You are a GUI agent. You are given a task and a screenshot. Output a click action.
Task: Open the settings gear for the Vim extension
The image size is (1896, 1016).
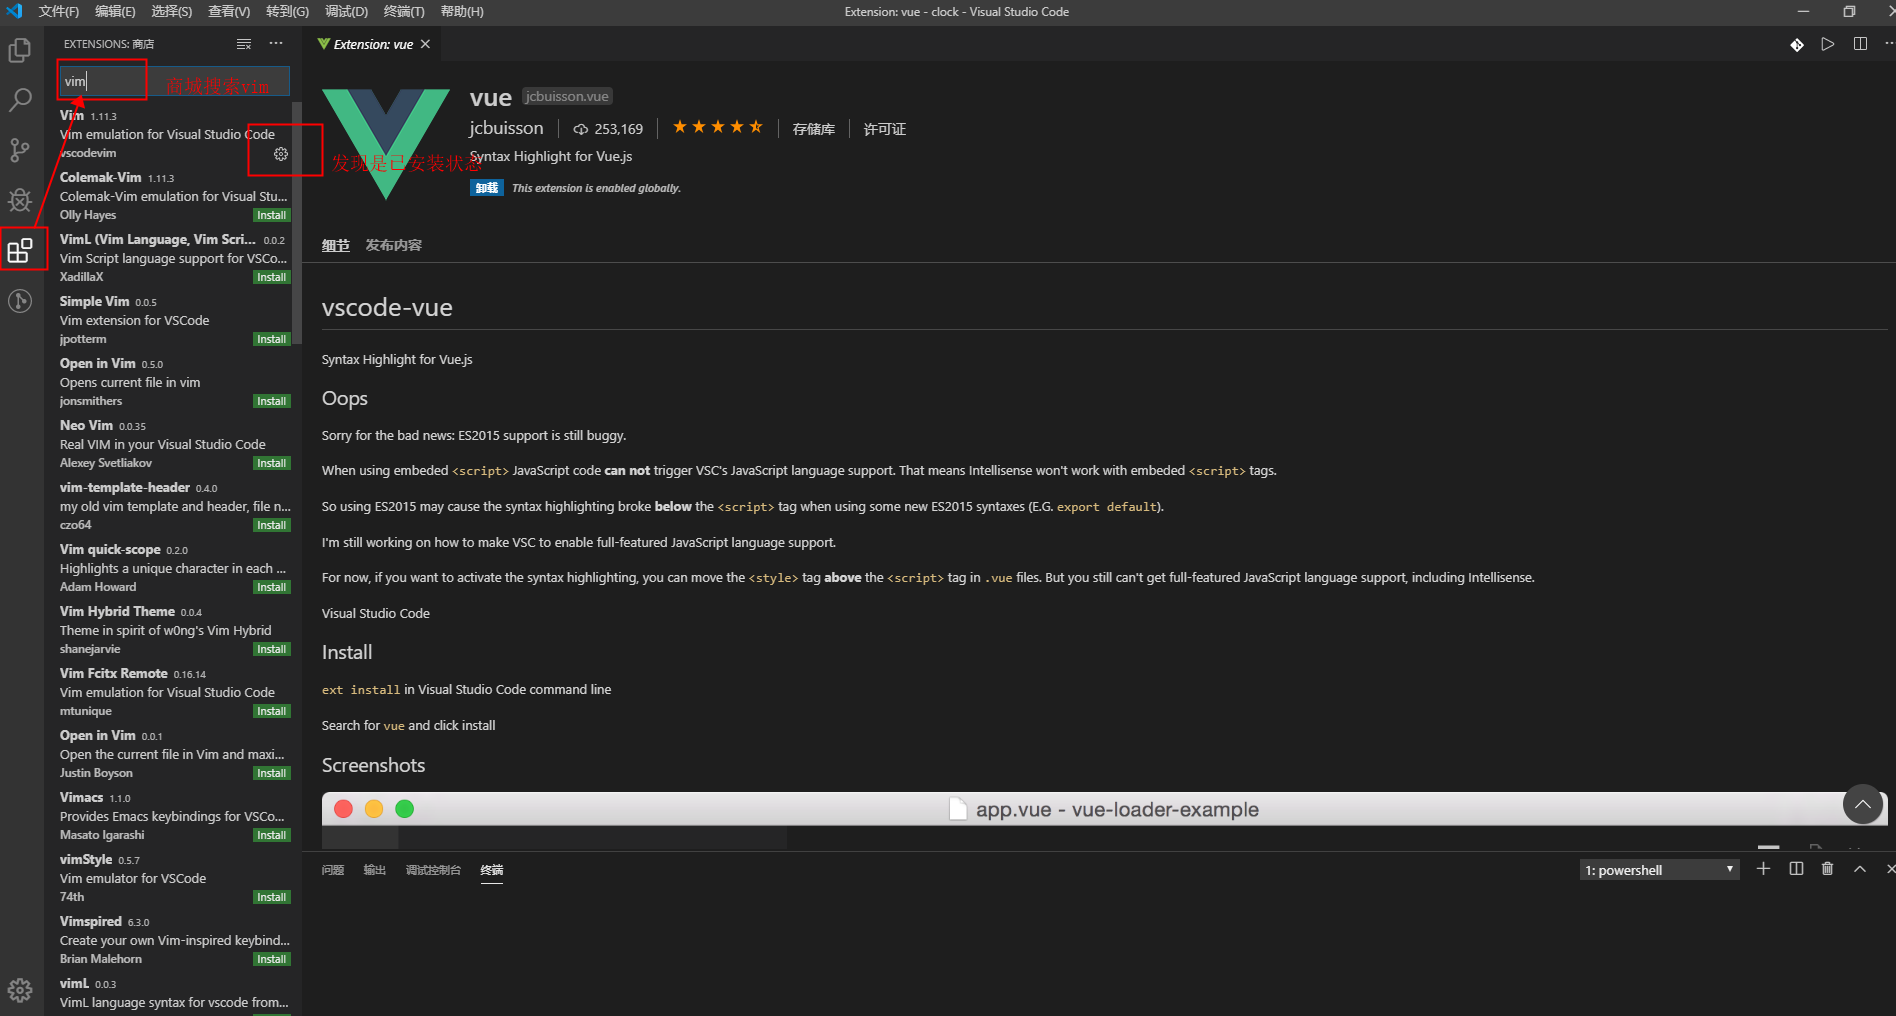pos(280,154)
